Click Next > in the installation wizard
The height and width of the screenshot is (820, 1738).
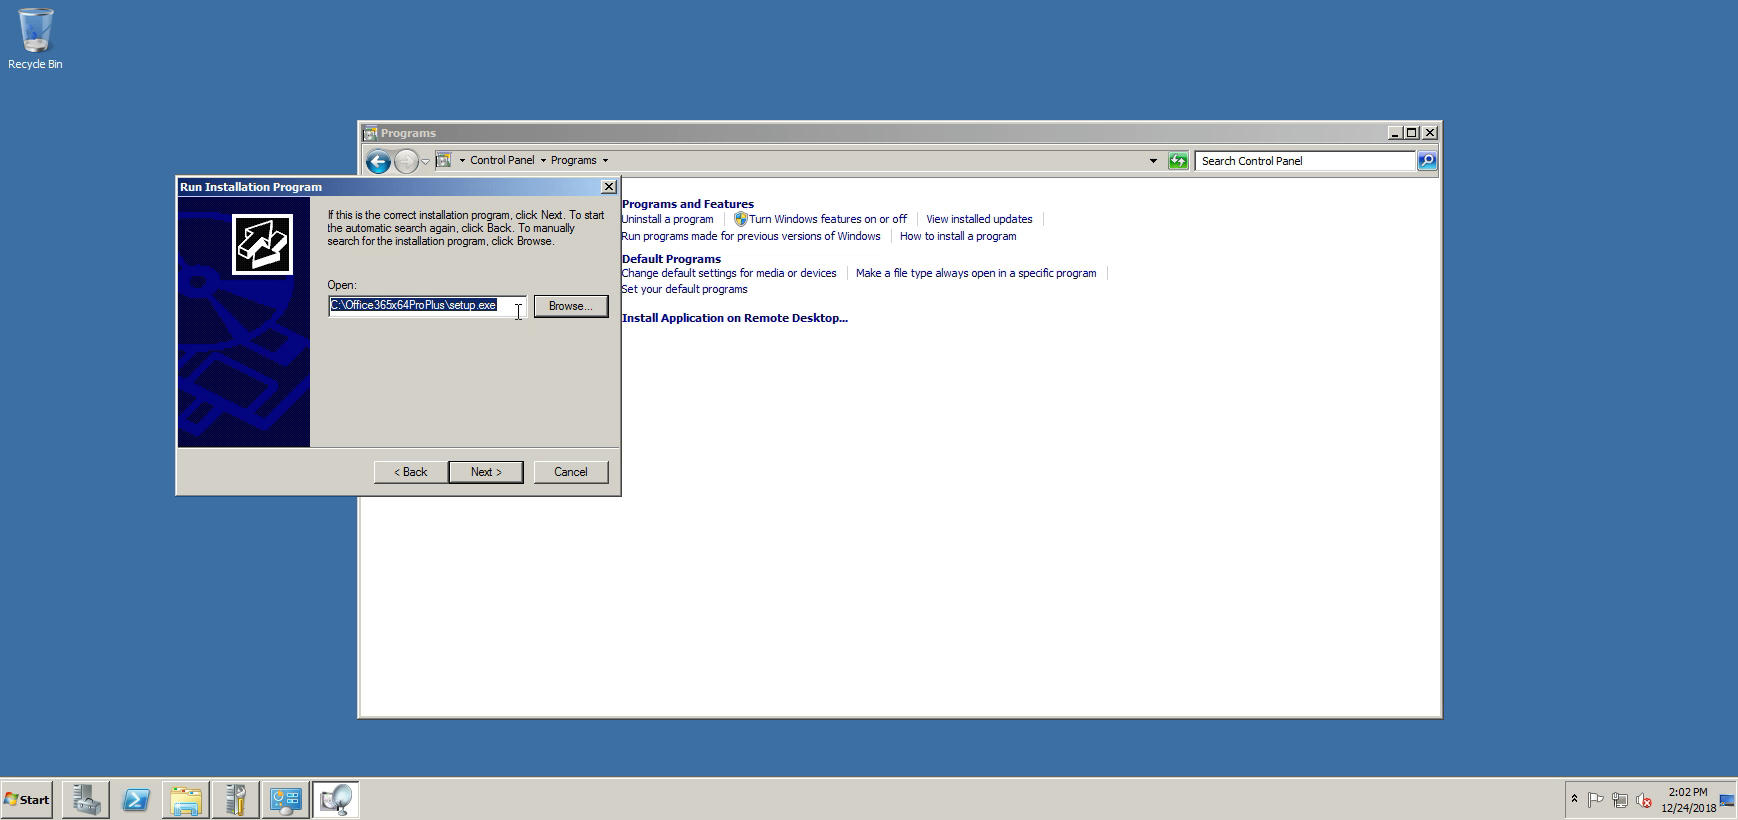(x=485, y=472)
